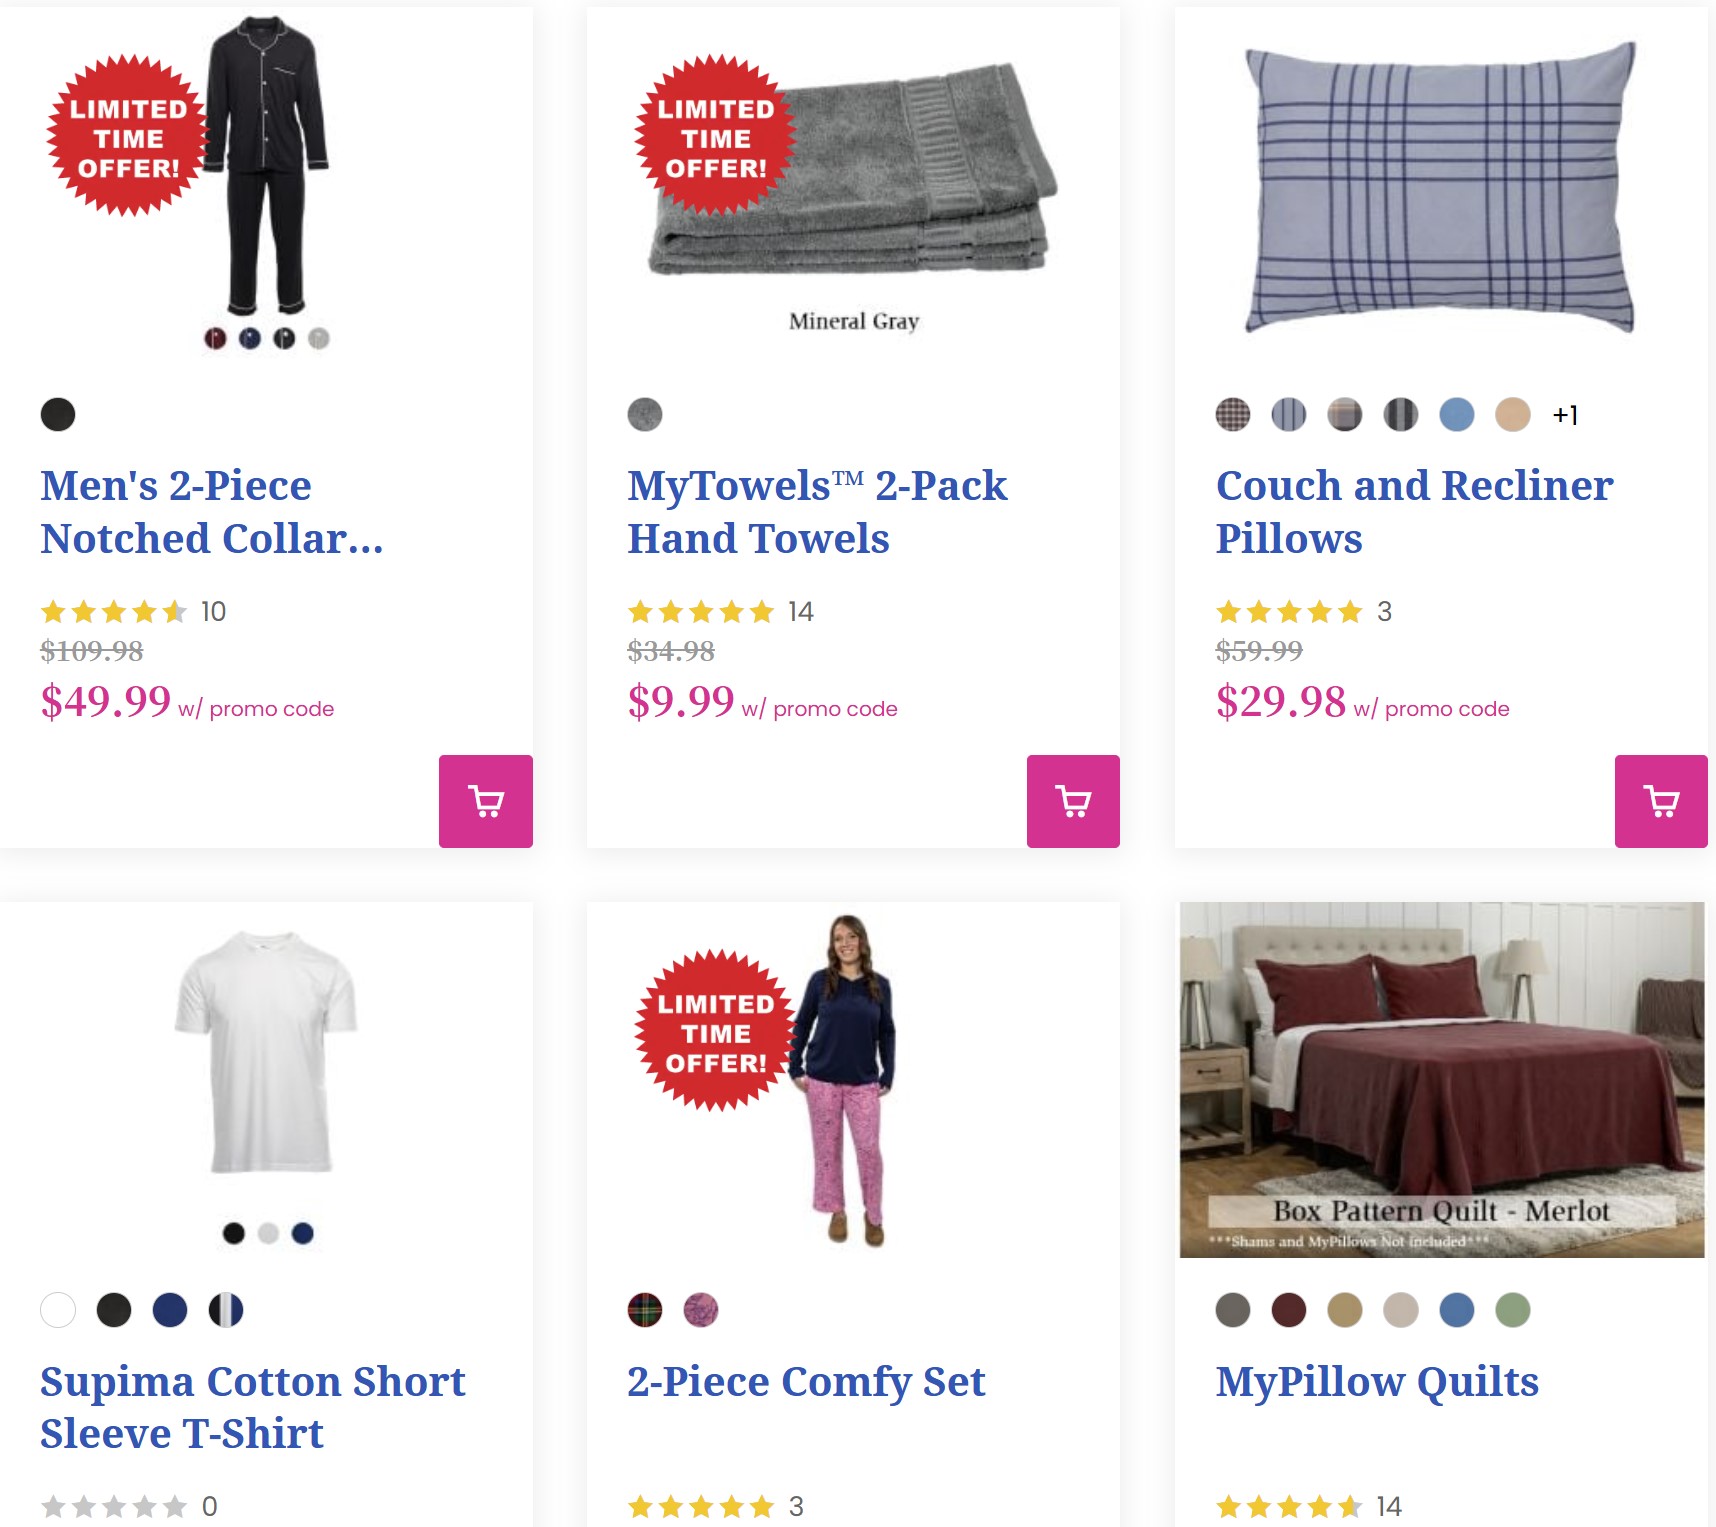Open Men's 2-Piece Notched Collar product link
The image size is (1716, 1527).
(212, 512)
